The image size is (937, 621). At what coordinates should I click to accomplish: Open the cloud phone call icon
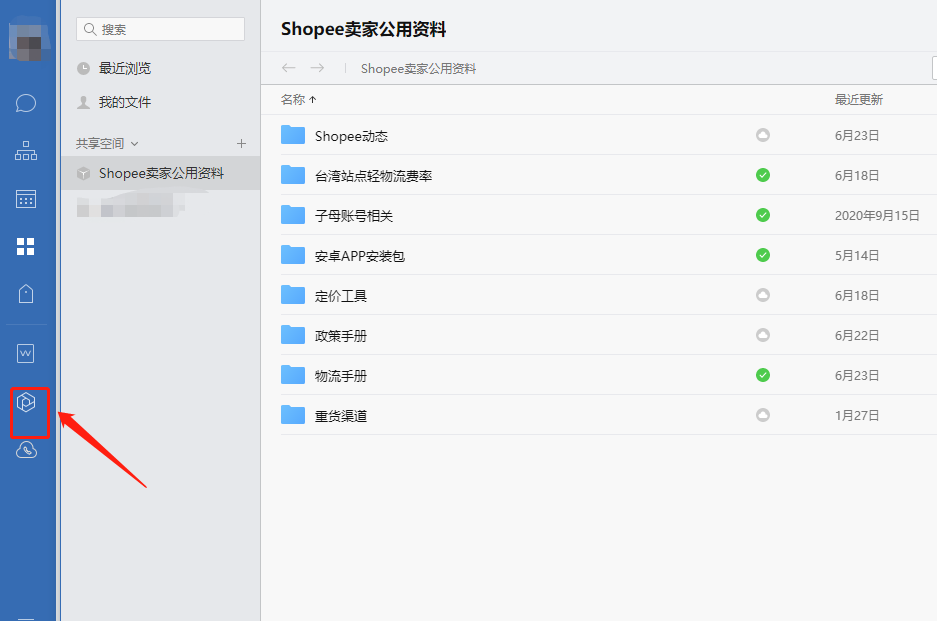point(26,449)
